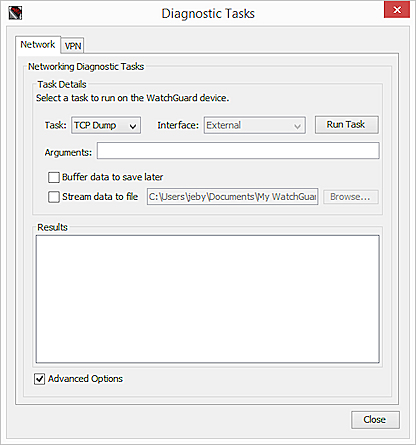This screenshot has width=416, height=445.
Task: Select the Network tab
Action: pyautogui.click(x=38, y=44)
